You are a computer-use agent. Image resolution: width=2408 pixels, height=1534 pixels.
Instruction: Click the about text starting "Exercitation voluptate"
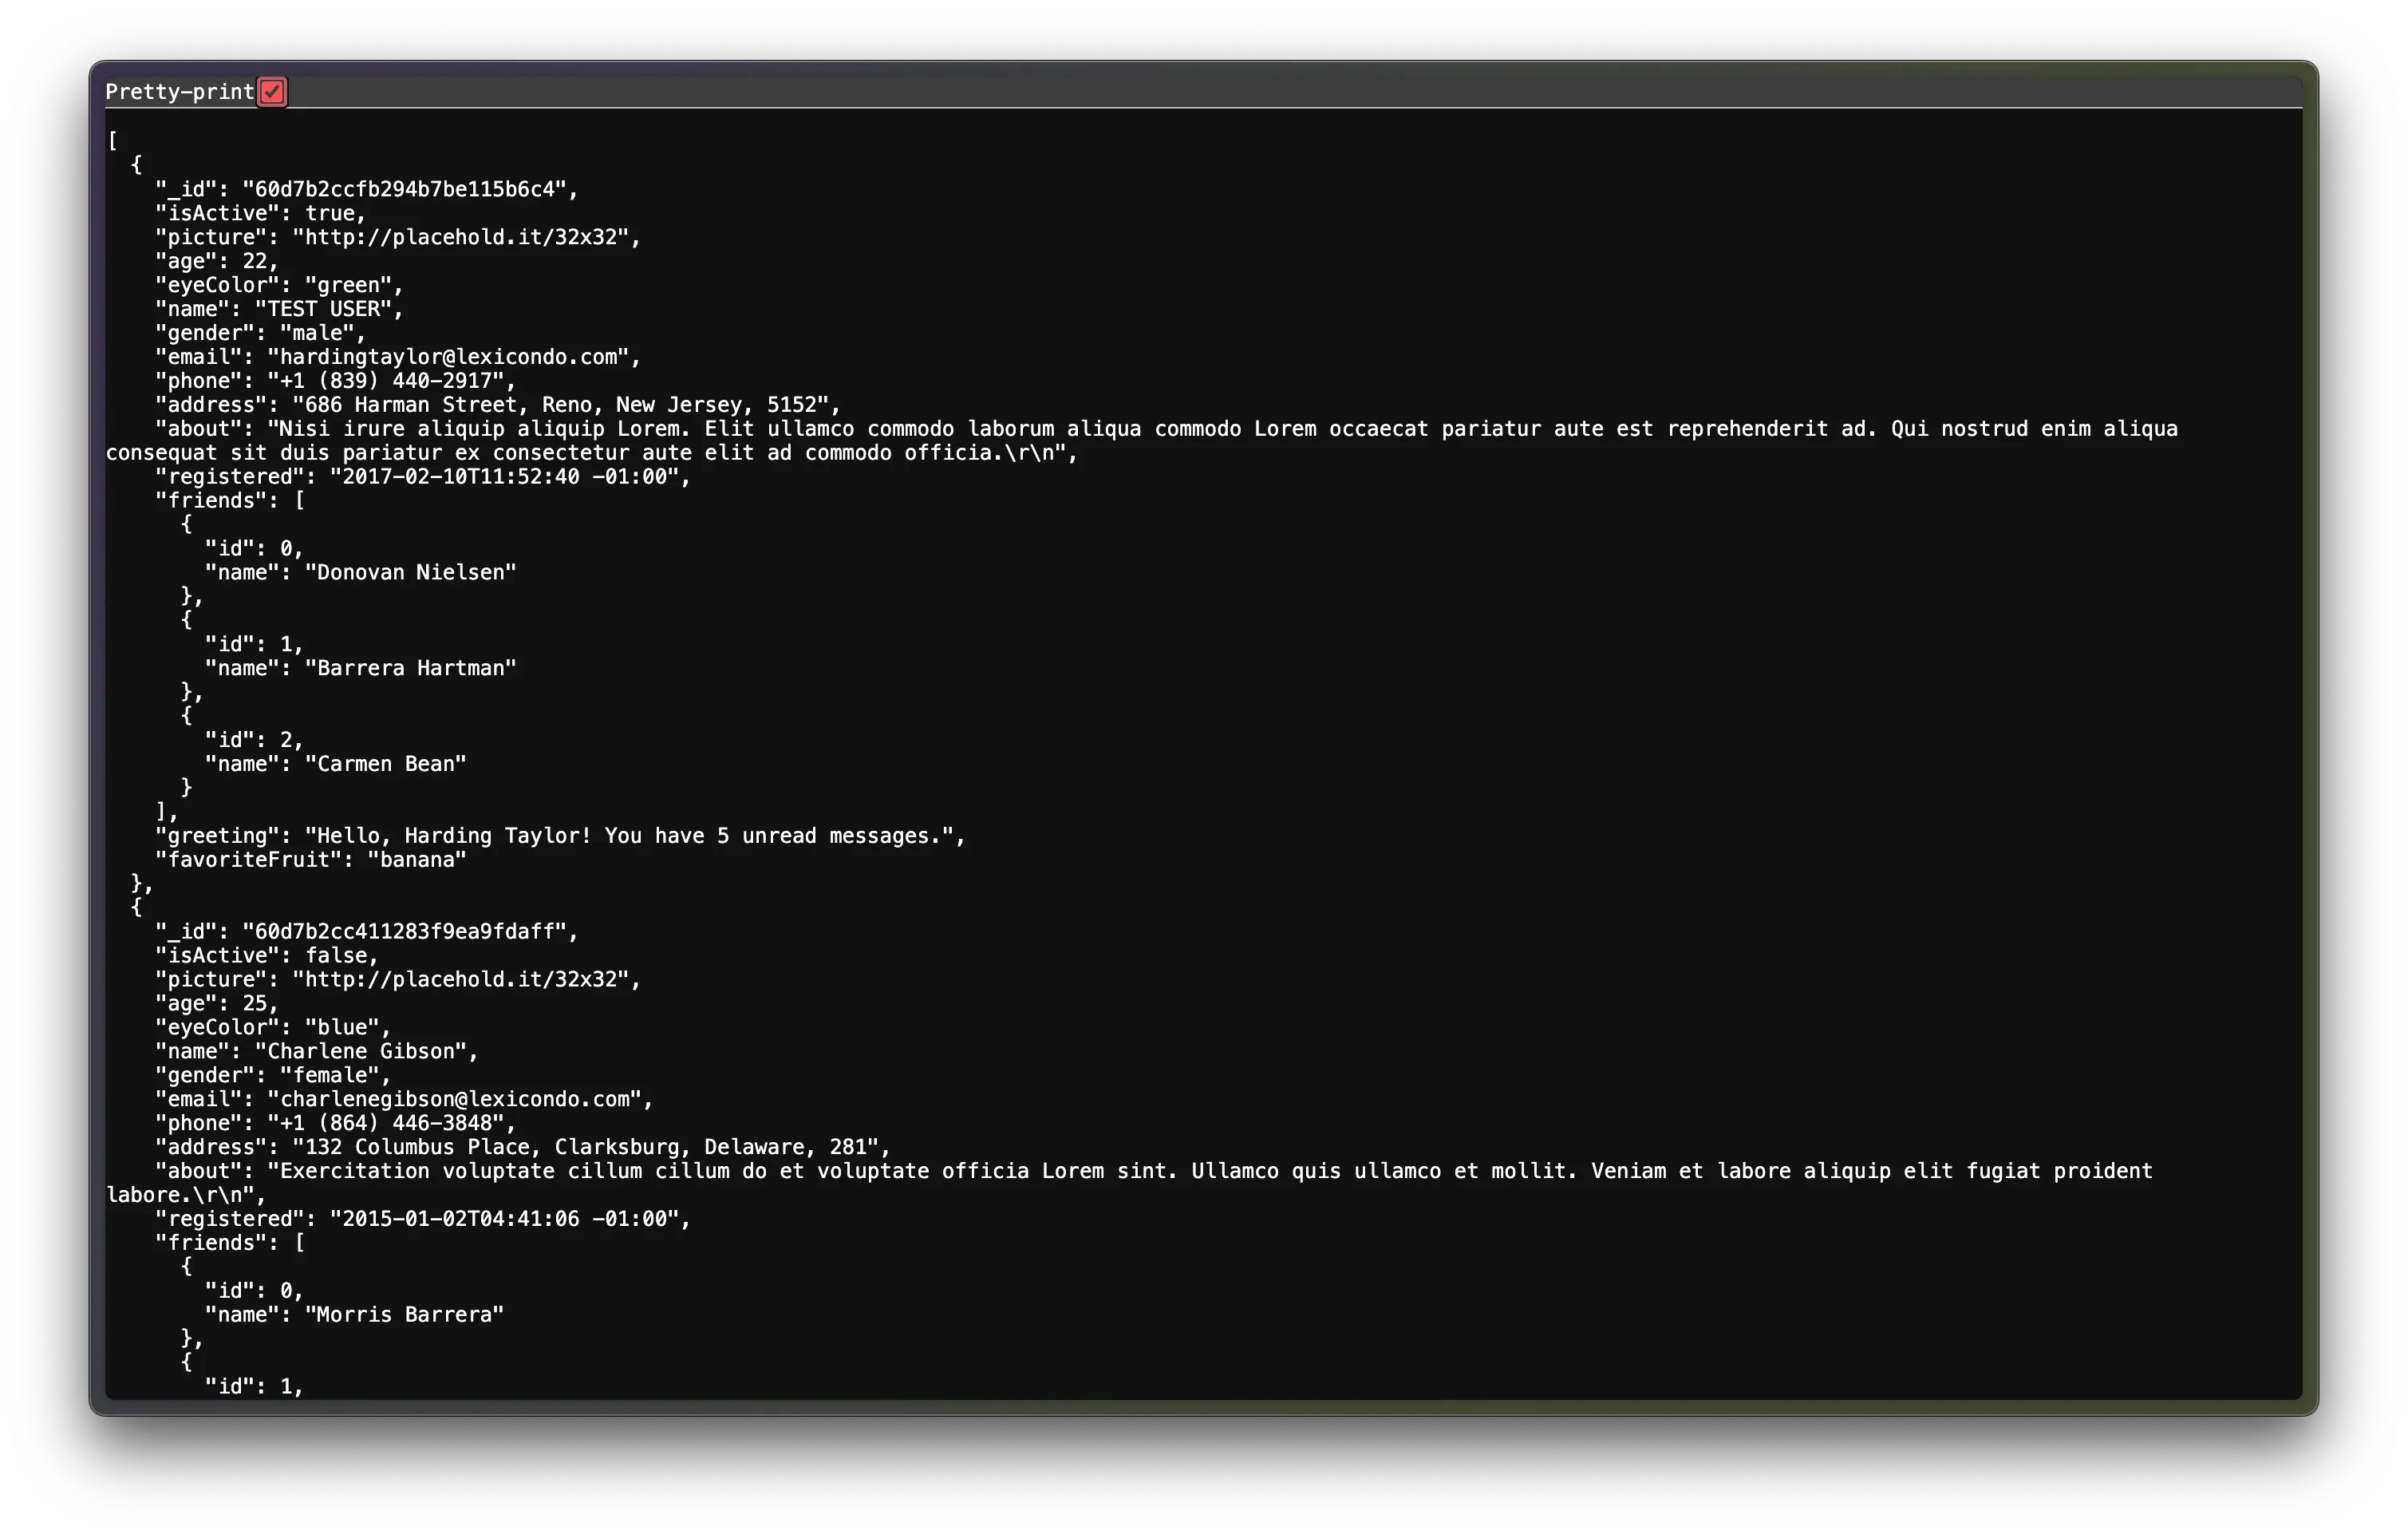coord(1130,1183)
